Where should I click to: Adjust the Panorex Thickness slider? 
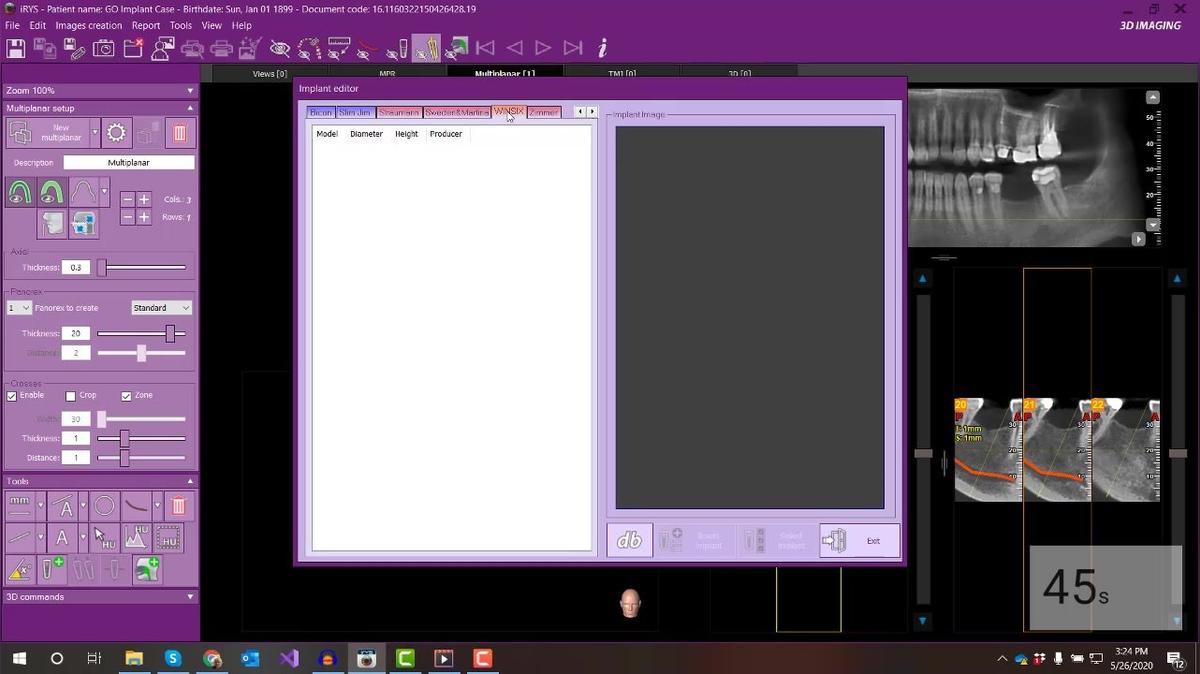click(141, 333)
